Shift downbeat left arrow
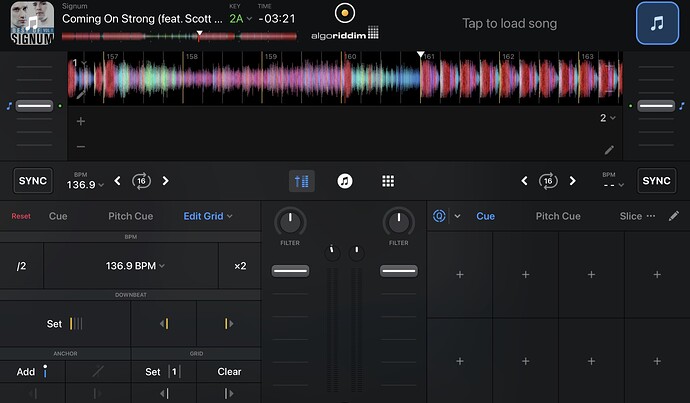Screen dimensions: 690x403 click(164, 324)
